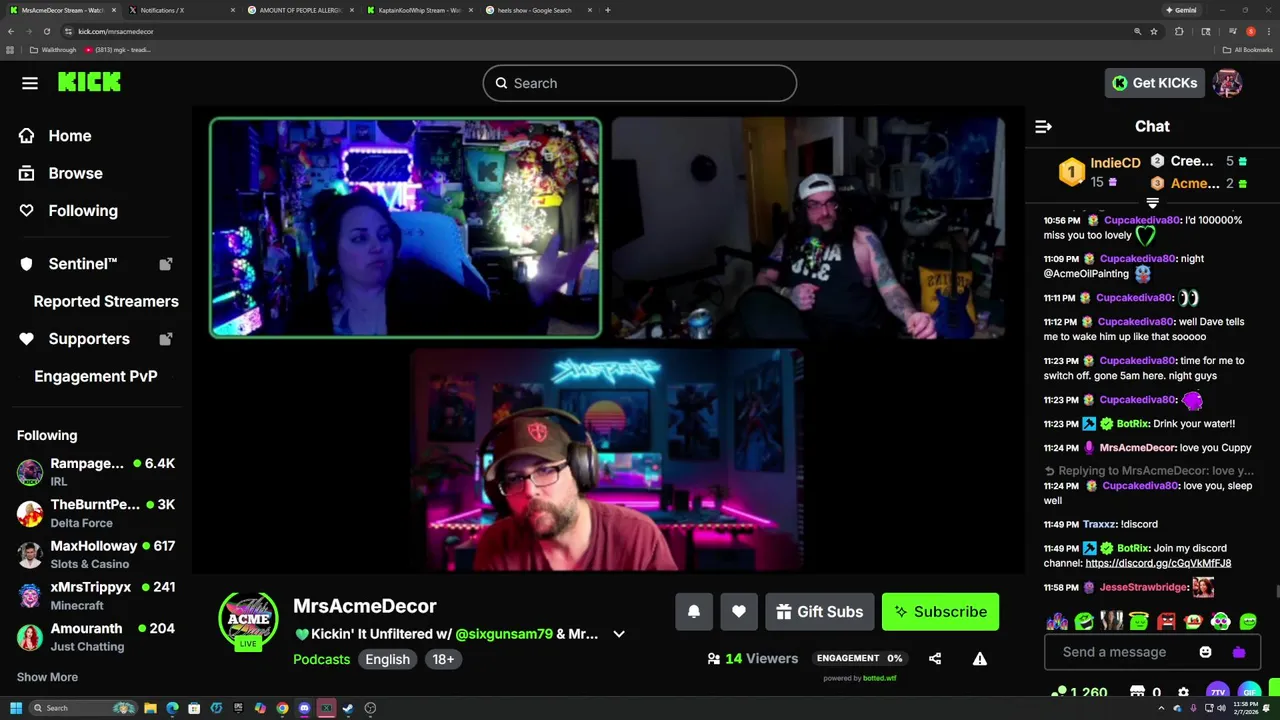Bookmark this page star icon
Image resolution: width=1280 pixels, height=720 pixels.
1154,31
